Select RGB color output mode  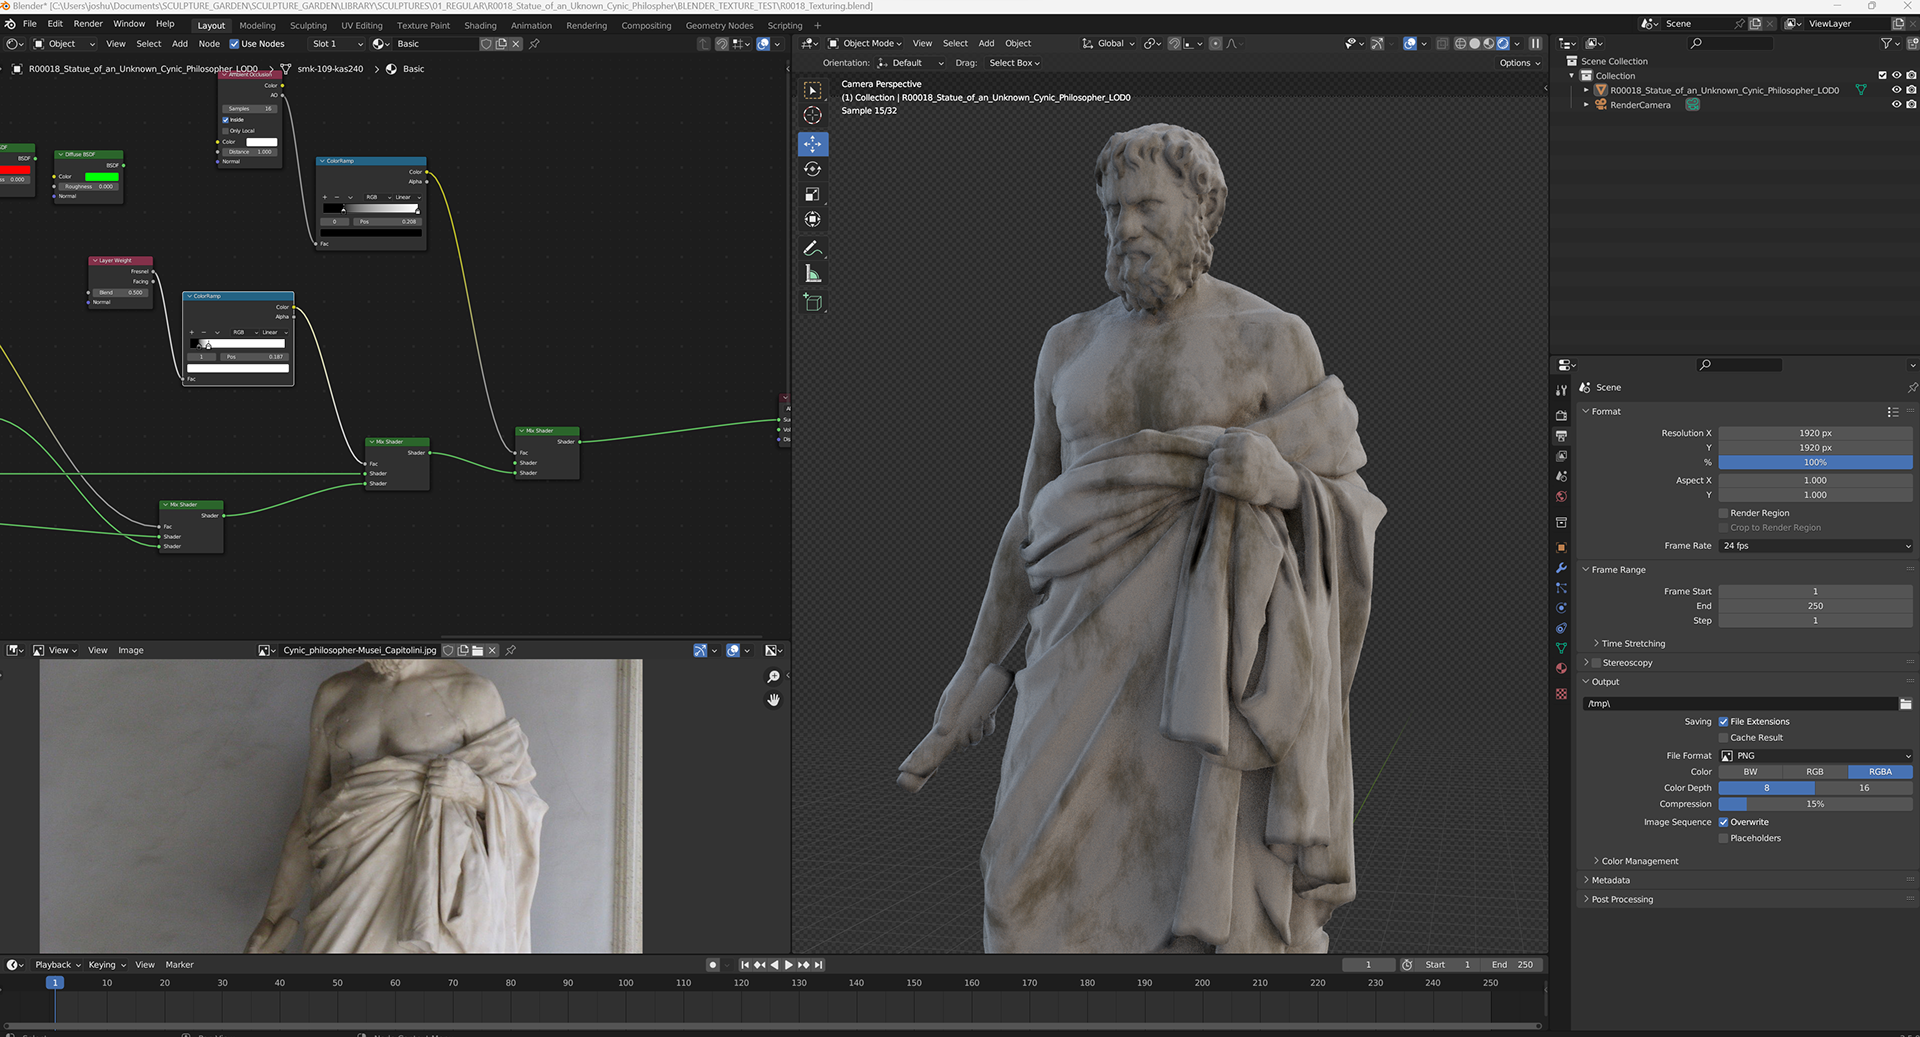(1814, 772)
